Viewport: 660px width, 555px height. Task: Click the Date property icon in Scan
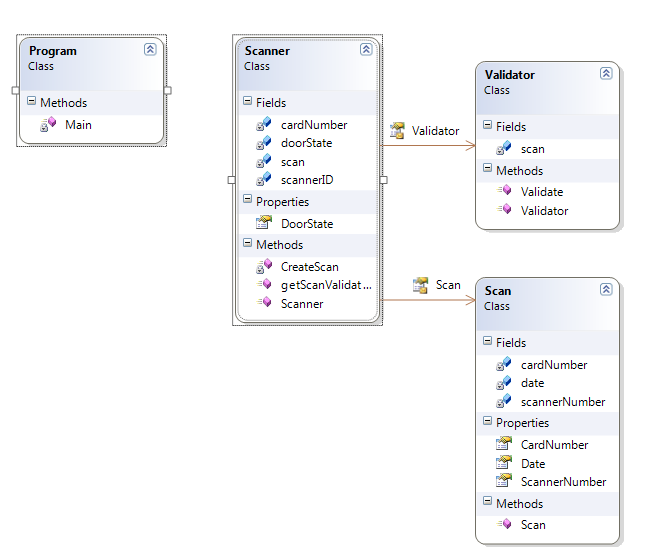click(x=503, y=462)
